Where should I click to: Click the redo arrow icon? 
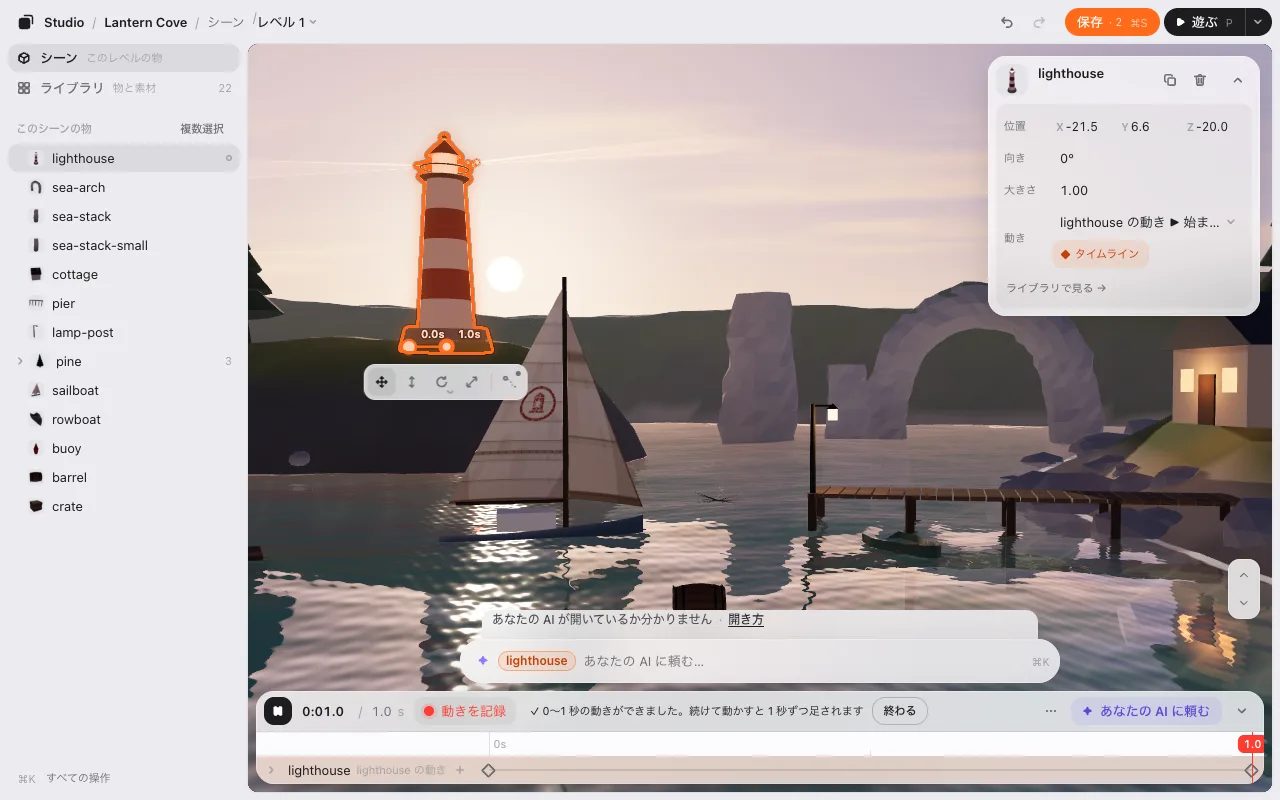[x=1039, y=22]
